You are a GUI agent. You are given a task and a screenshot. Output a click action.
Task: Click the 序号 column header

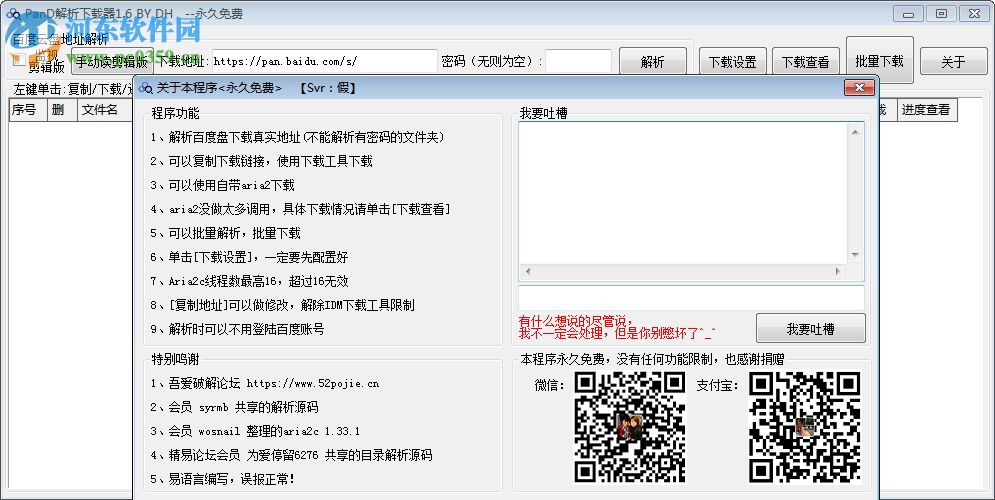(x=27, y=110)
